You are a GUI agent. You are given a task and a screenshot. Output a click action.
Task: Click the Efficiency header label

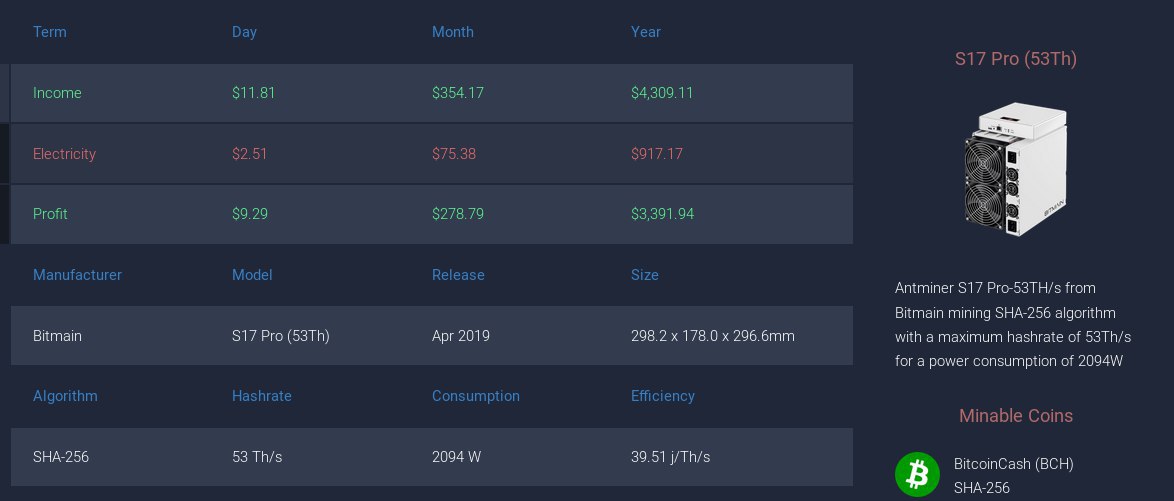point(663,395)
